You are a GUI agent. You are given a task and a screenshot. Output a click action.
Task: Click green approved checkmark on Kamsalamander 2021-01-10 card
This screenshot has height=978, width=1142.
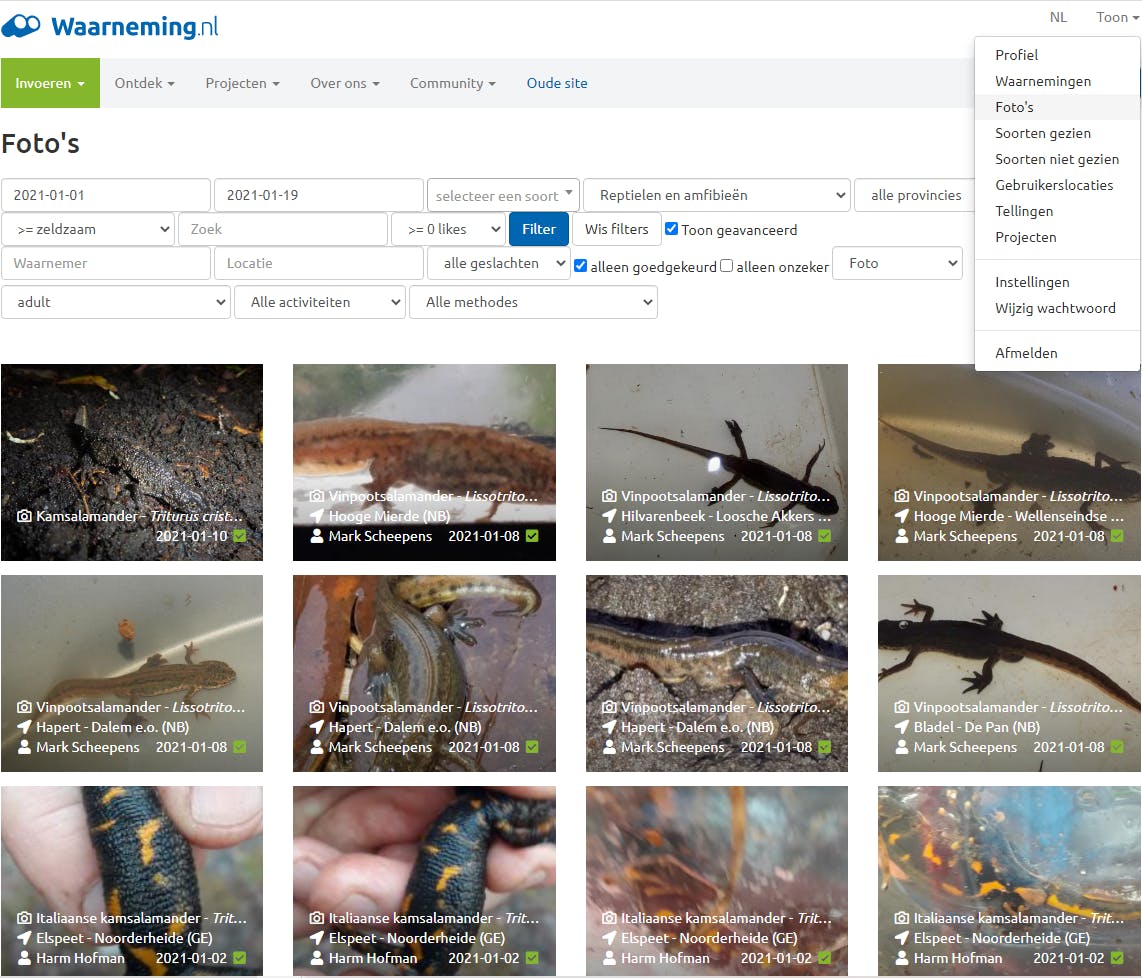tap(240, 536)
